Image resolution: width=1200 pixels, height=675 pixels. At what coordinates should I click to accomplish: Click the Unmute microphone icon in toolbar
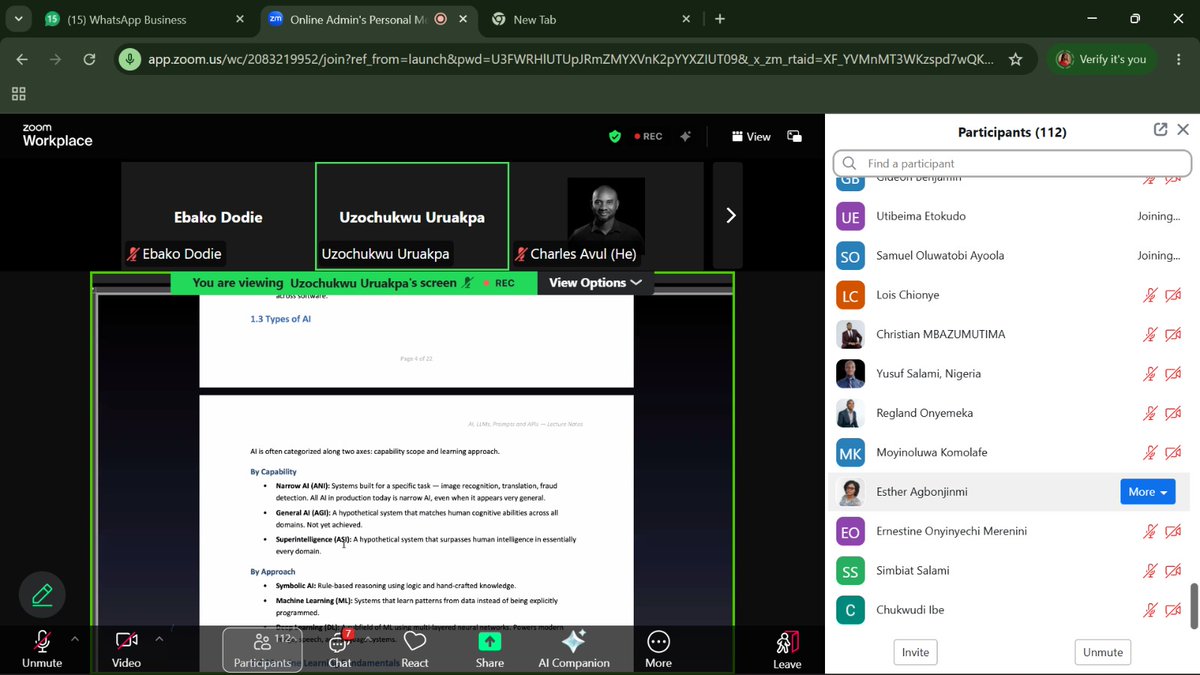pos(42,641)
